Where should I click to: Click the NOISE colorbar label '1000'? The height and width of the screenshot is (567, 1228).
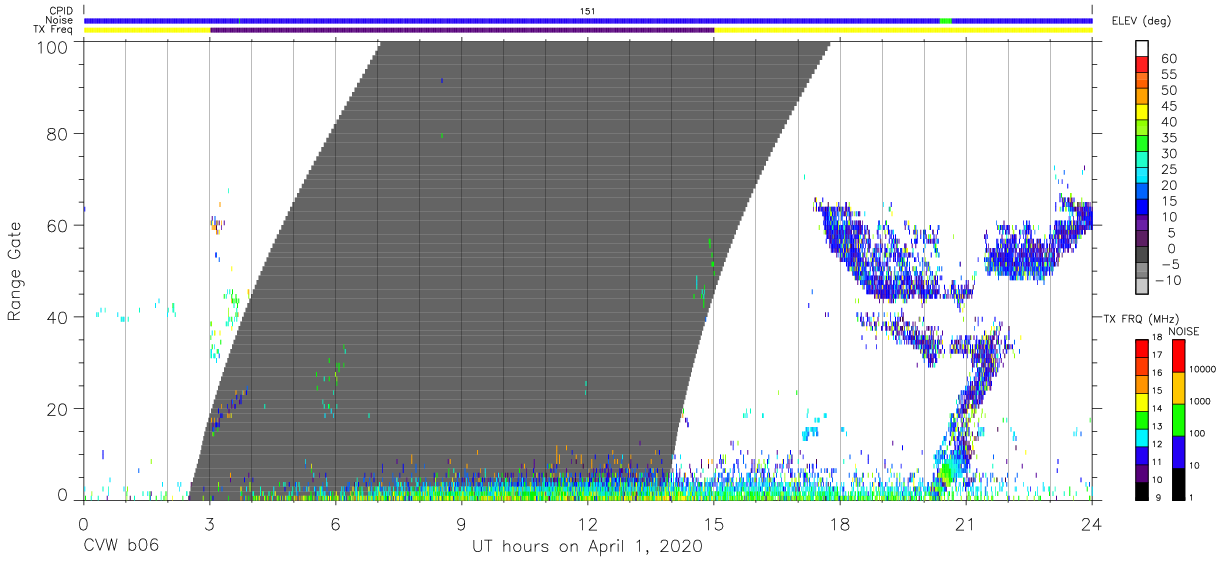(1201, 402)
